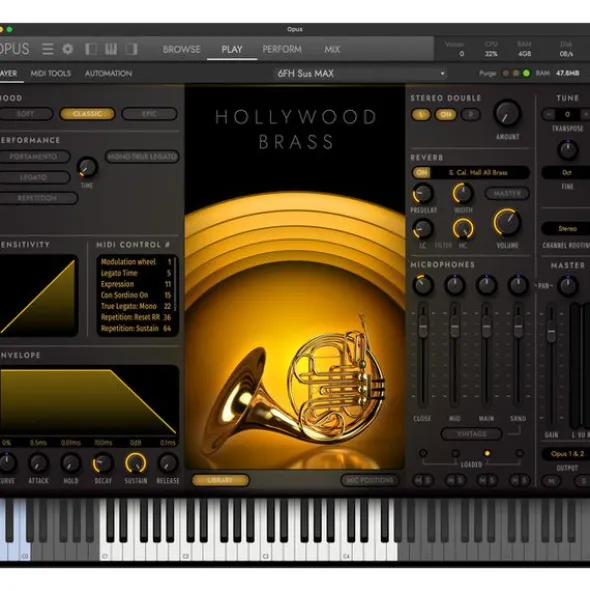Solo the Srnd microphone channel
The height and width of the screenshot is (591, 590).
coord(524,480)
